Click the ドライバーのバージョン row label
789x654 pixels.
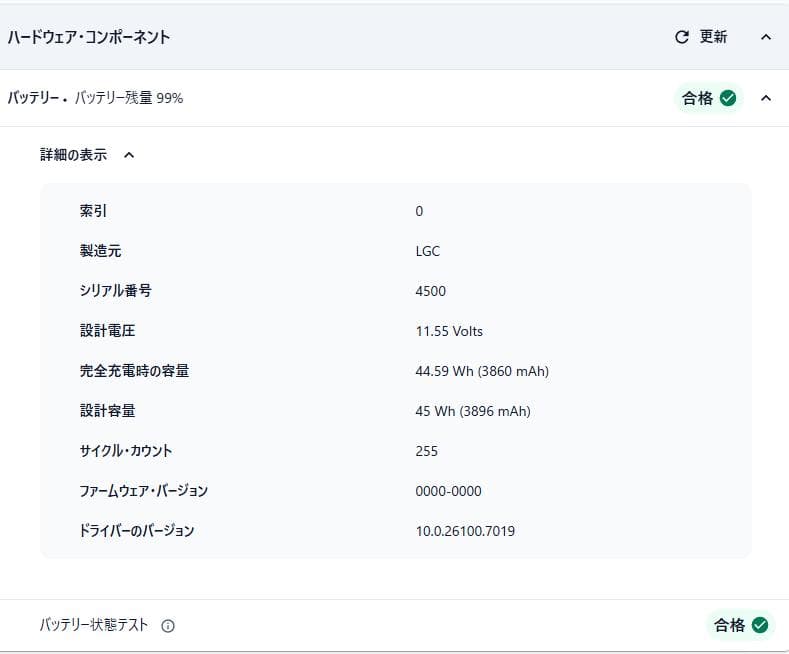(x=137, y=531)
